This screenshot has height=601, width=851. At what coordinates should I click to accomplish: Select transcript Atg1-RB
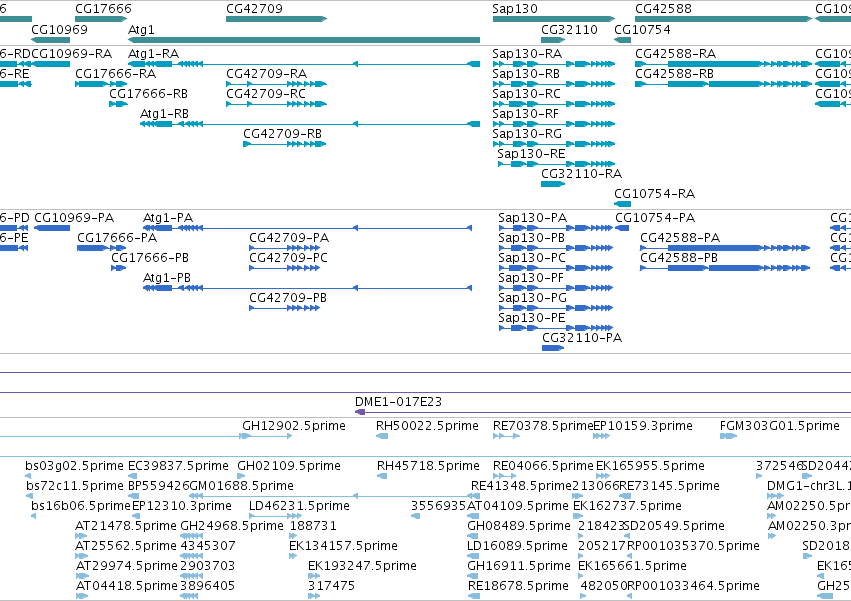pos(310,124)
